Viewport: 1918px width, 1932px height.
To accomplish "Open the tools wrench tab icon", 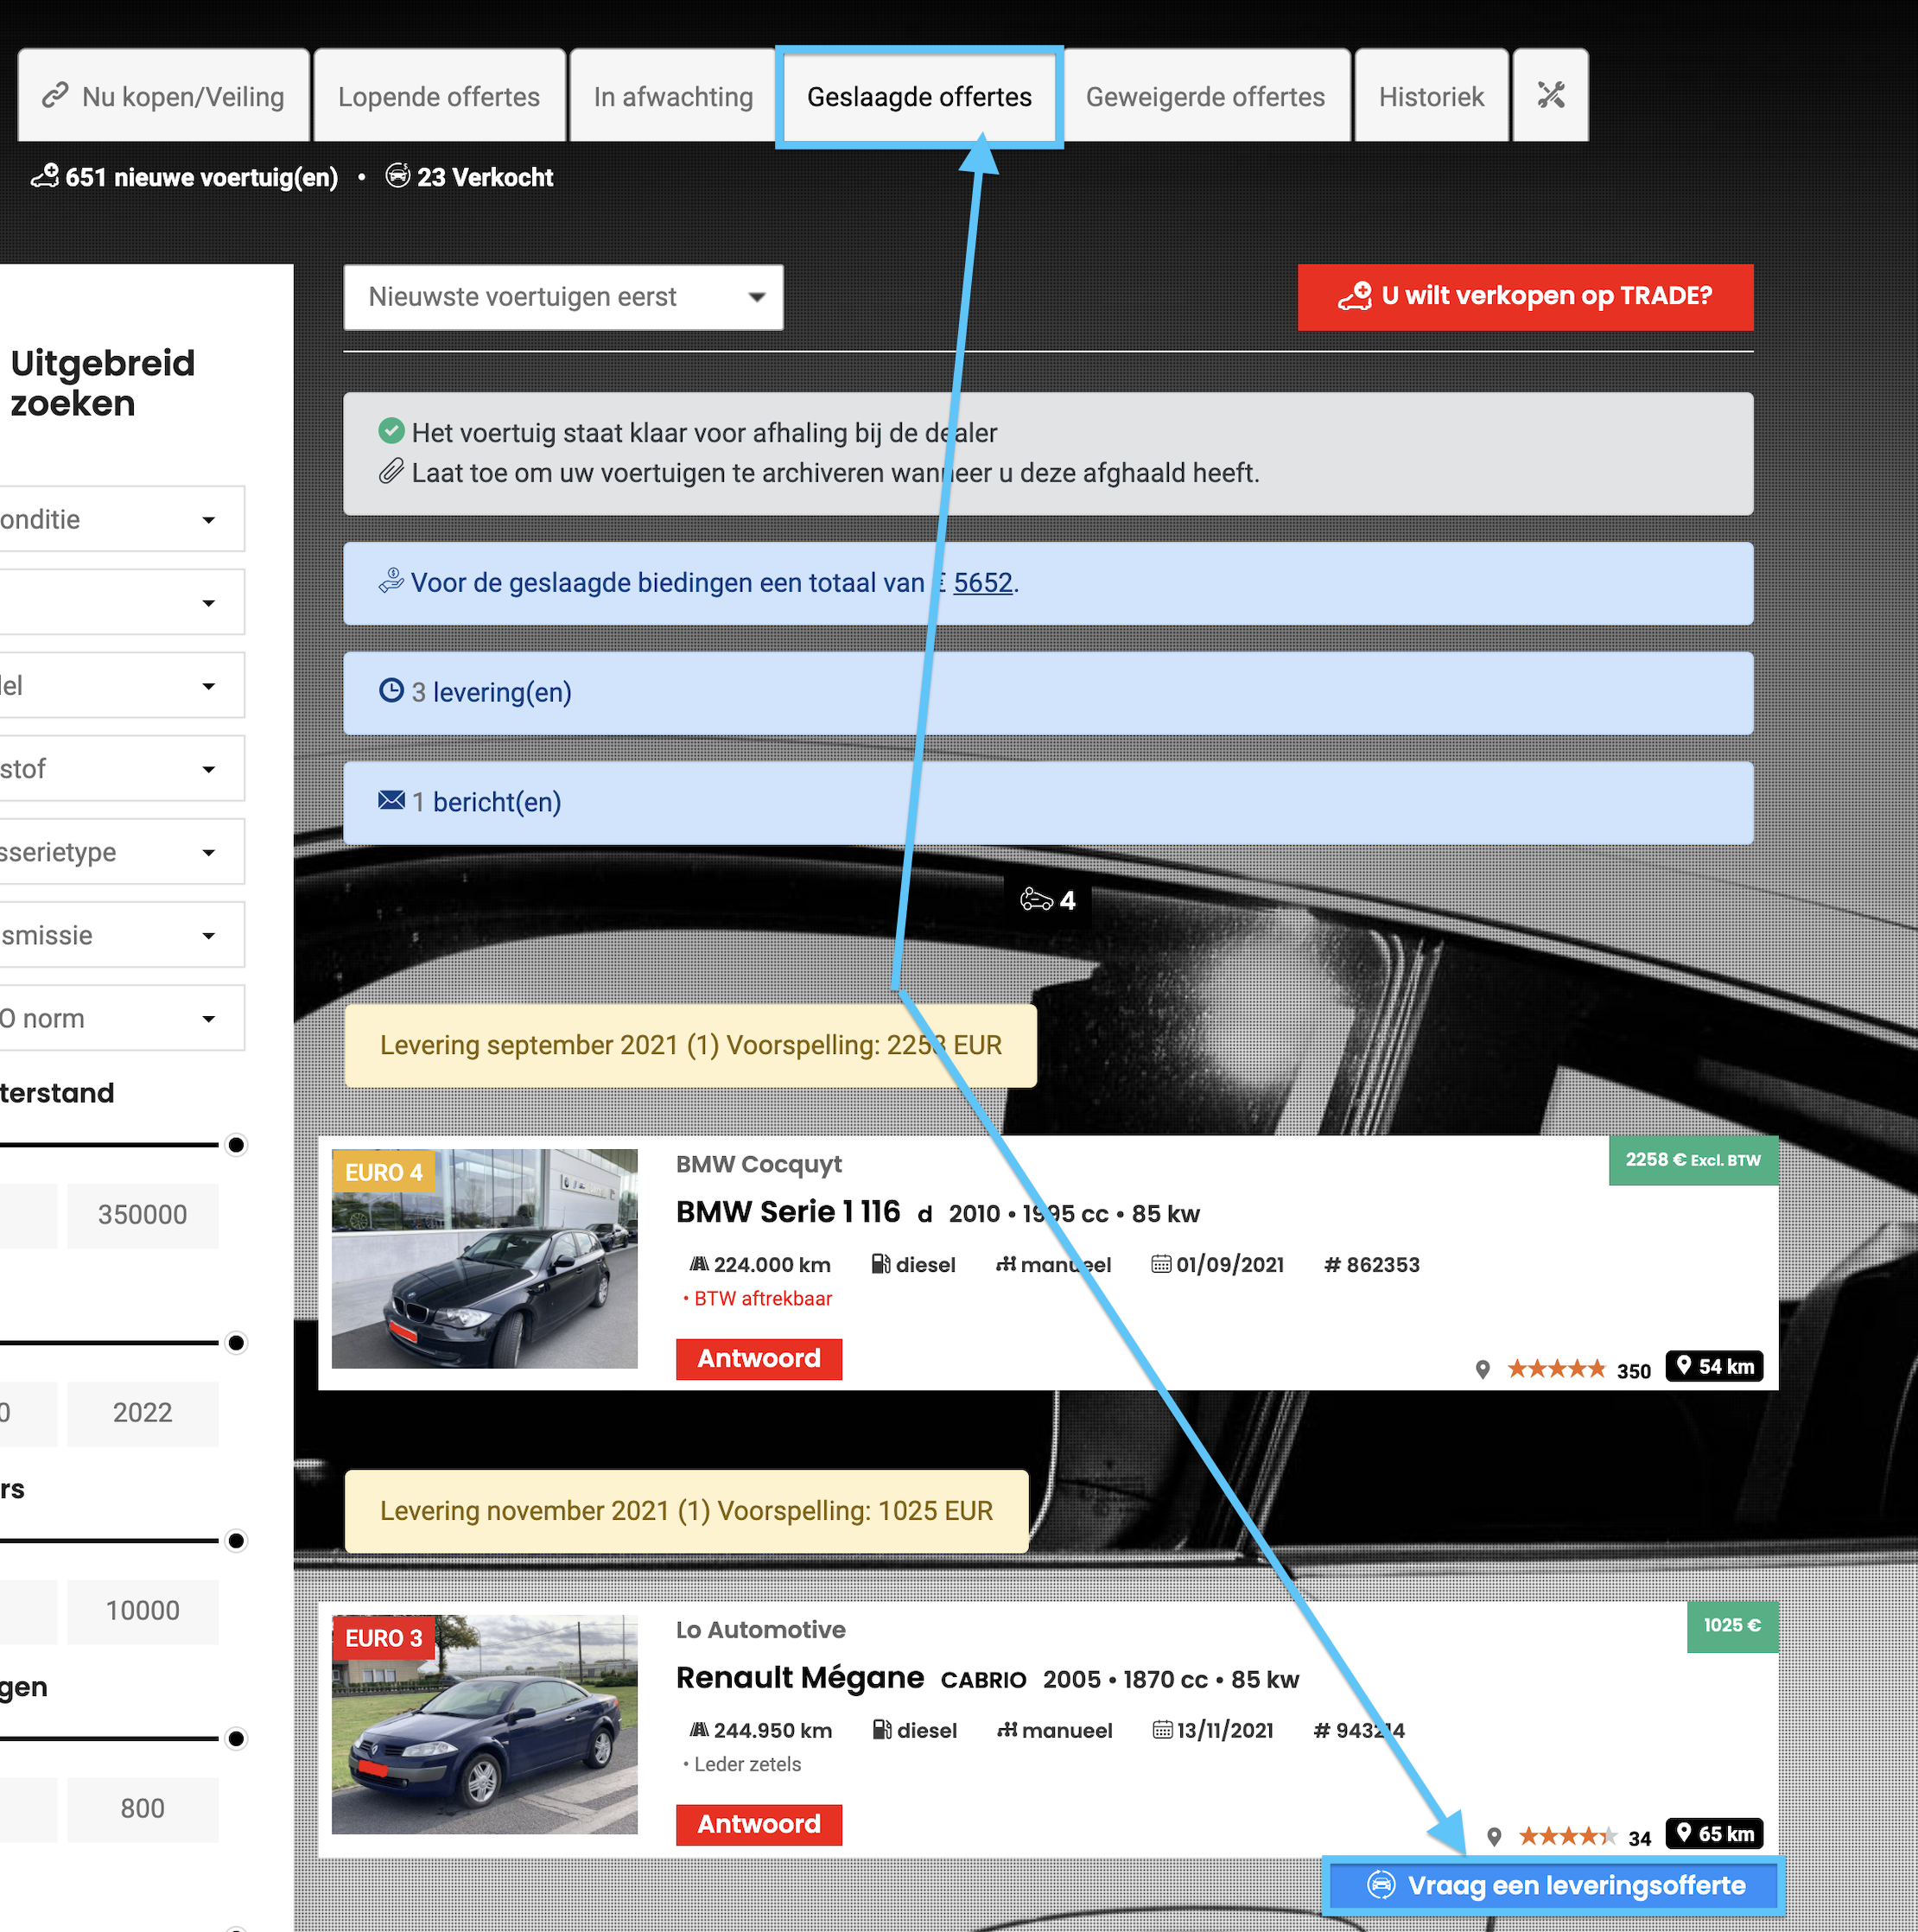I will pyautogui.click(x=1550, y=95).
